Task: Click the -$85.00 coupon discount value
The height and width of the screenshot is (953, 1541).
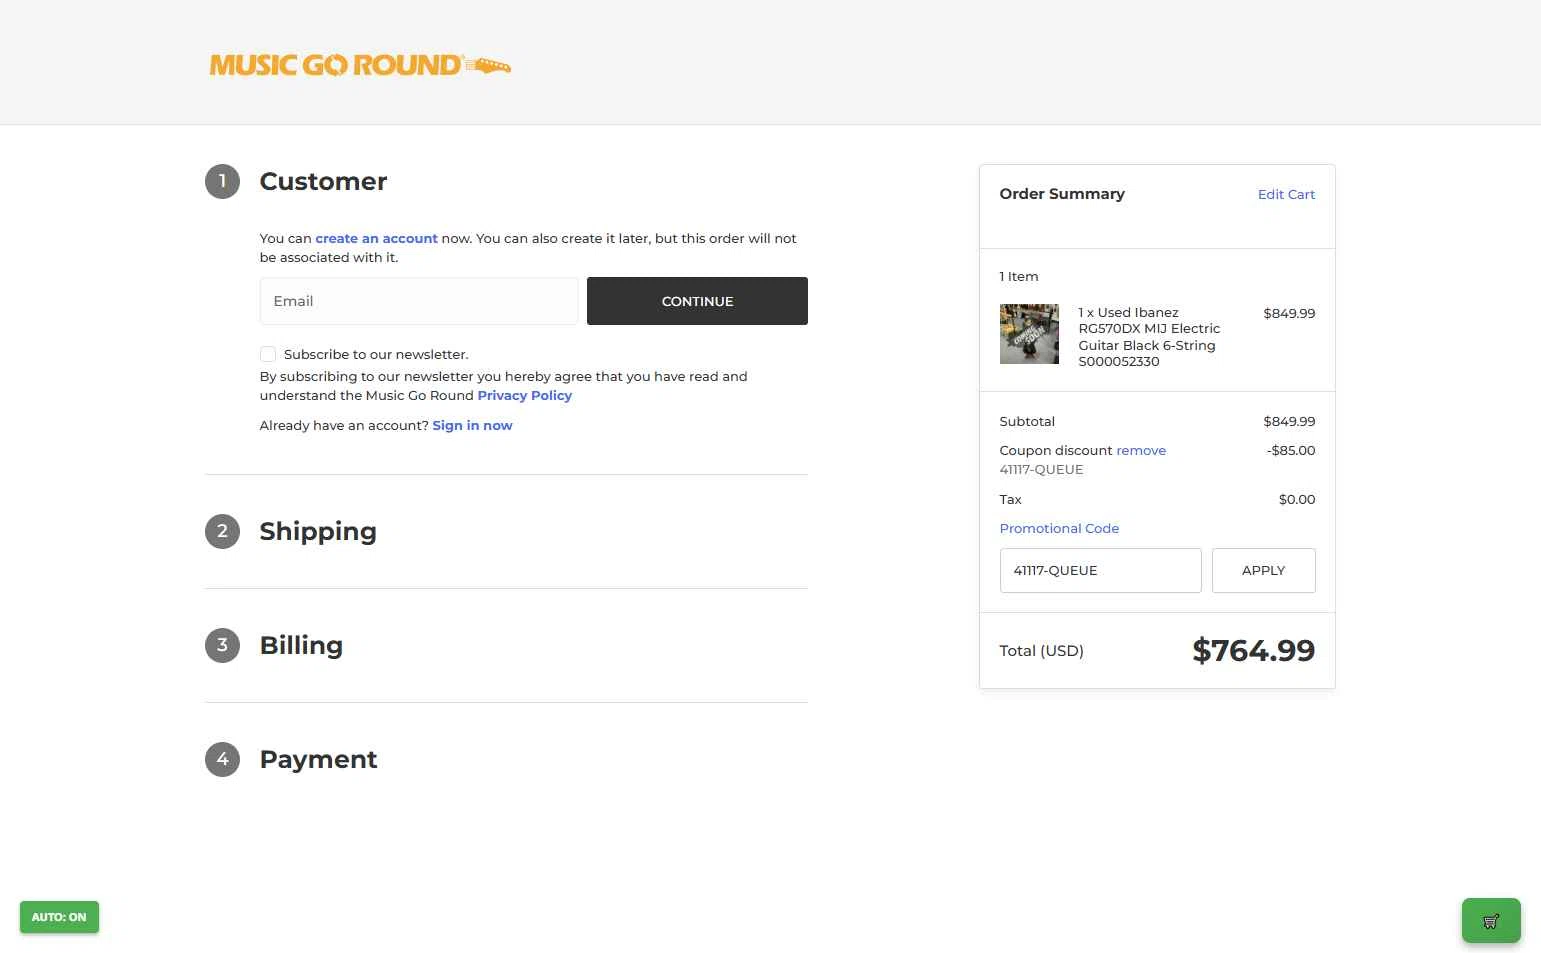Action: pos(1290,450)
